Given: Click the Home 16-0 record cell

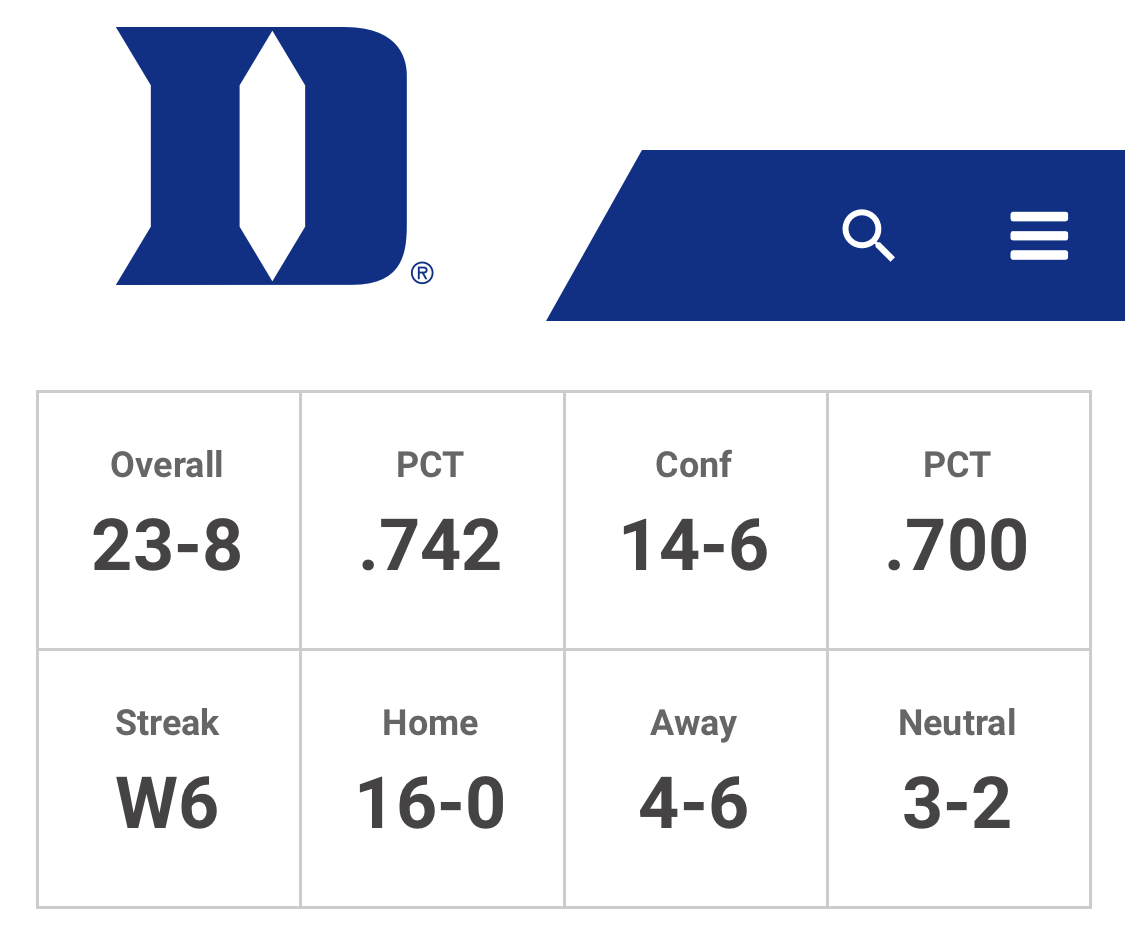Looking at the screenshot, I should coord(432,778).
